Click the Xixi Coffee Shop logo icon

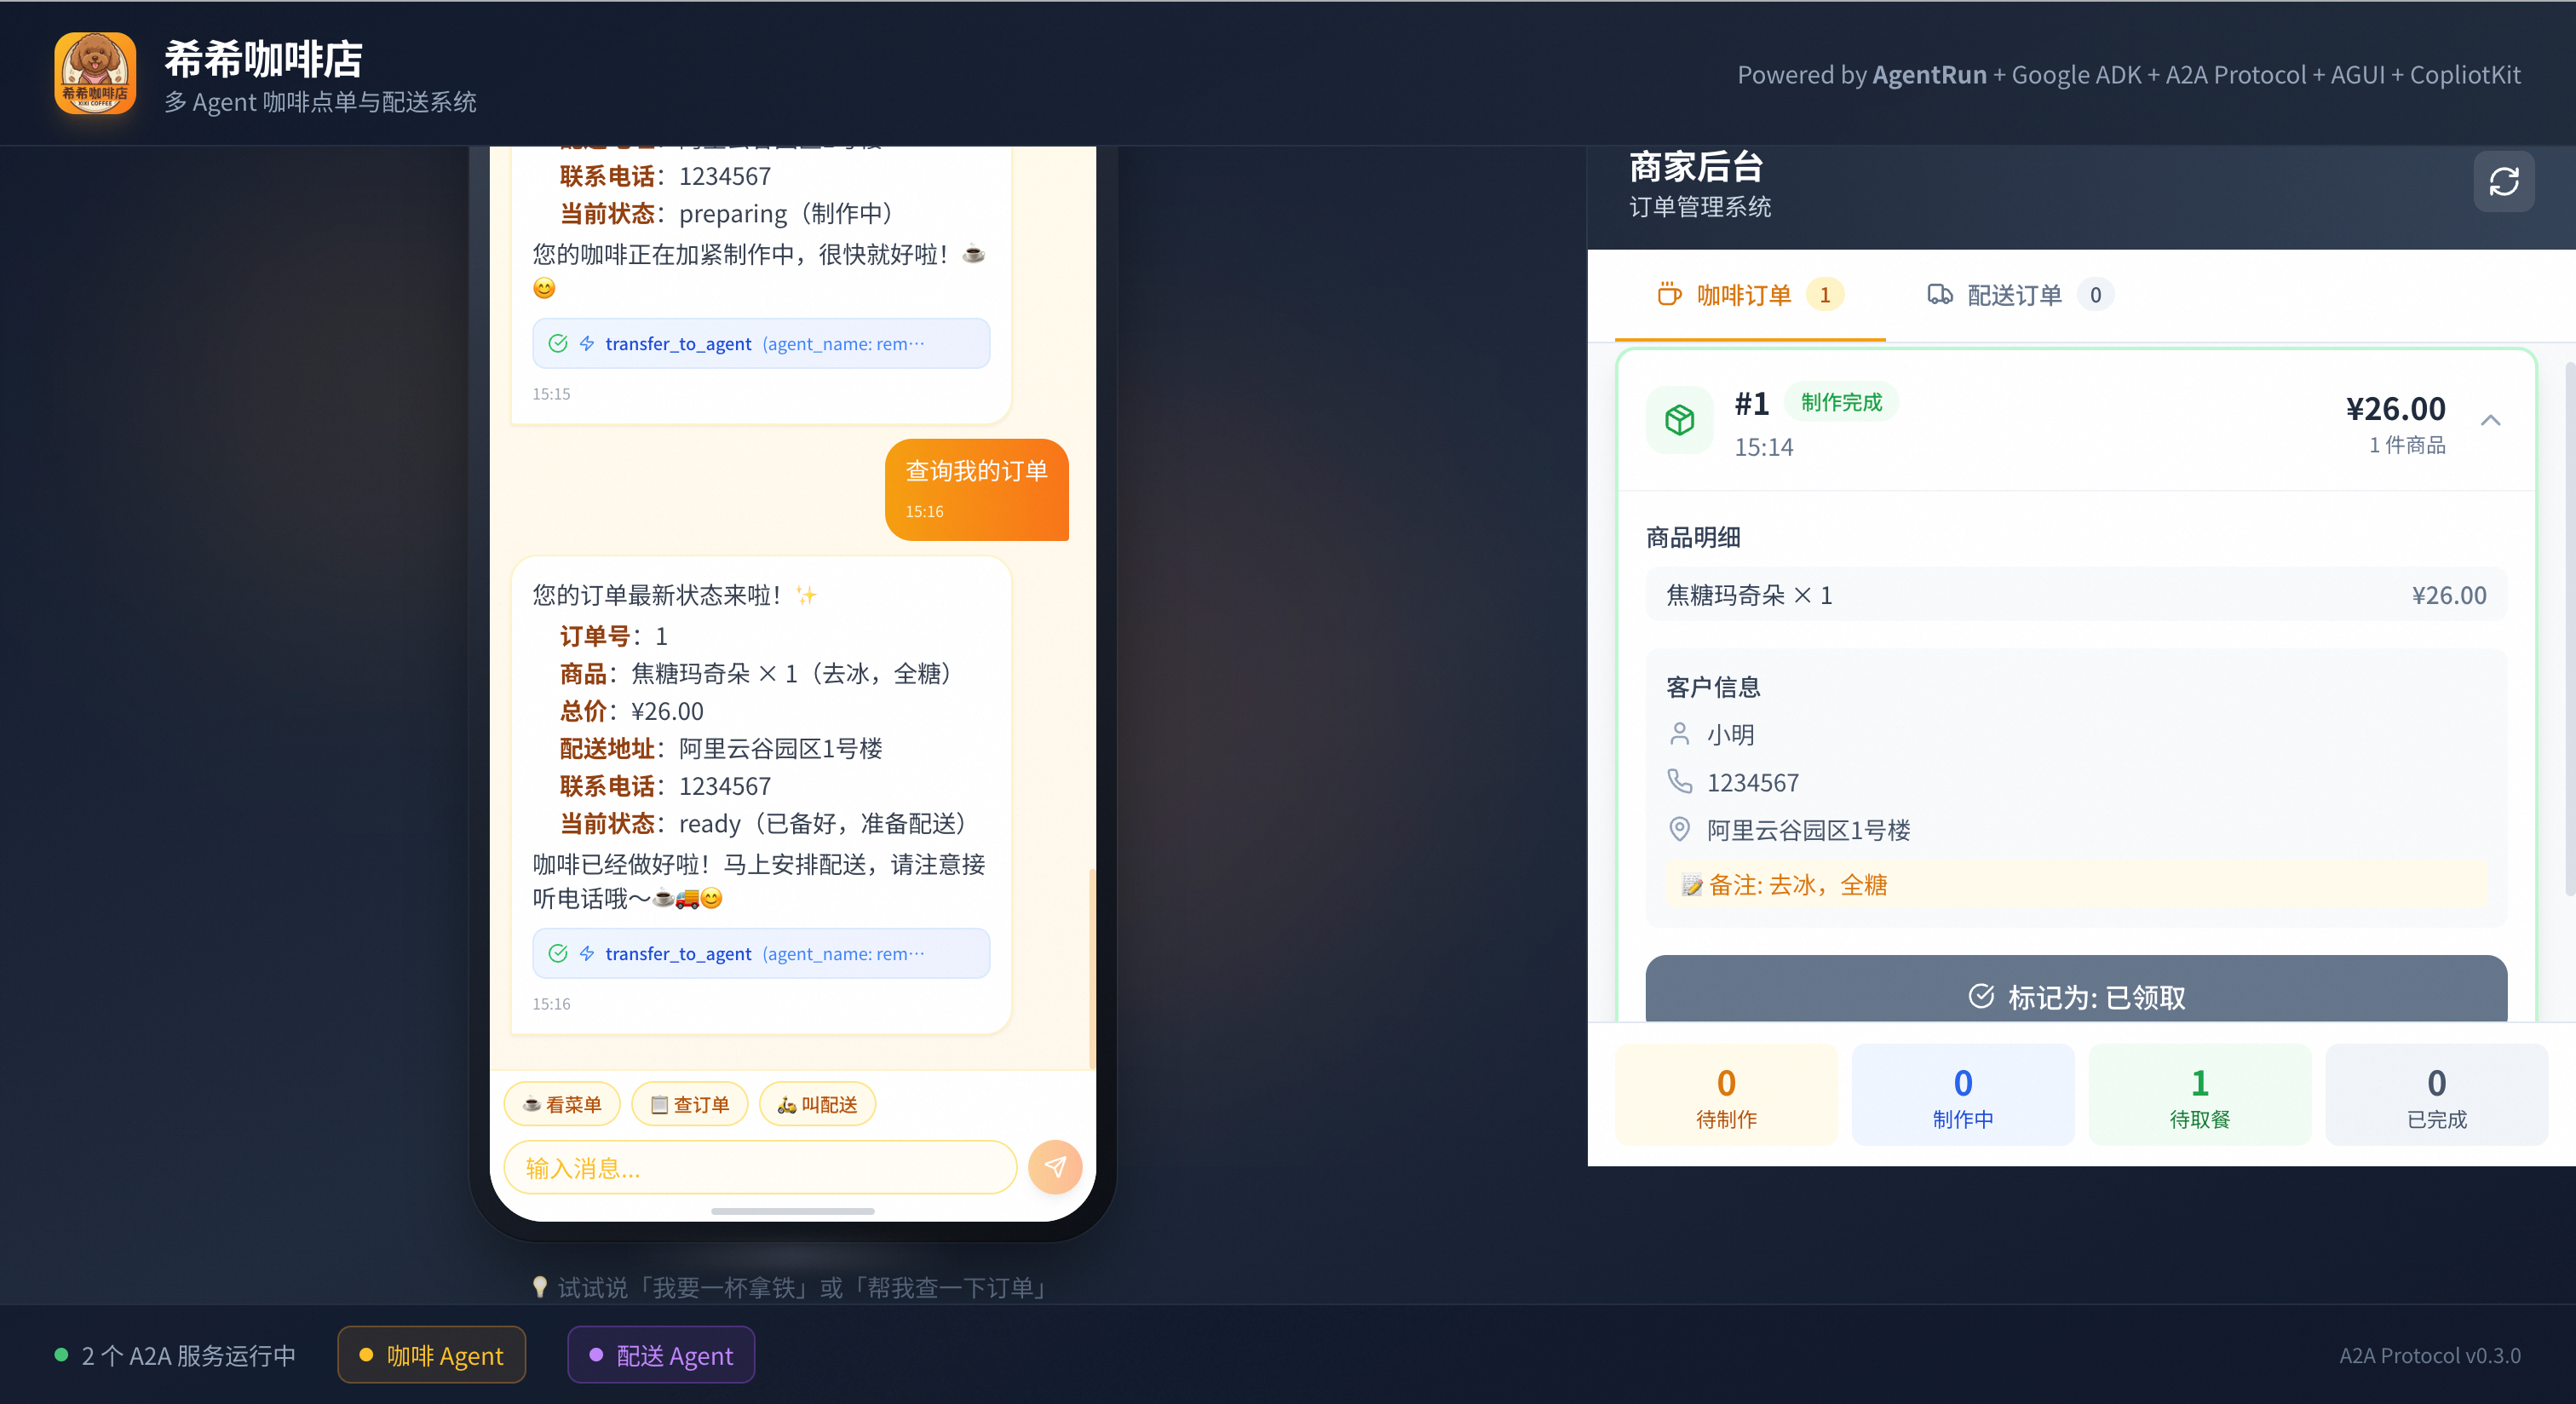(95, 73)
